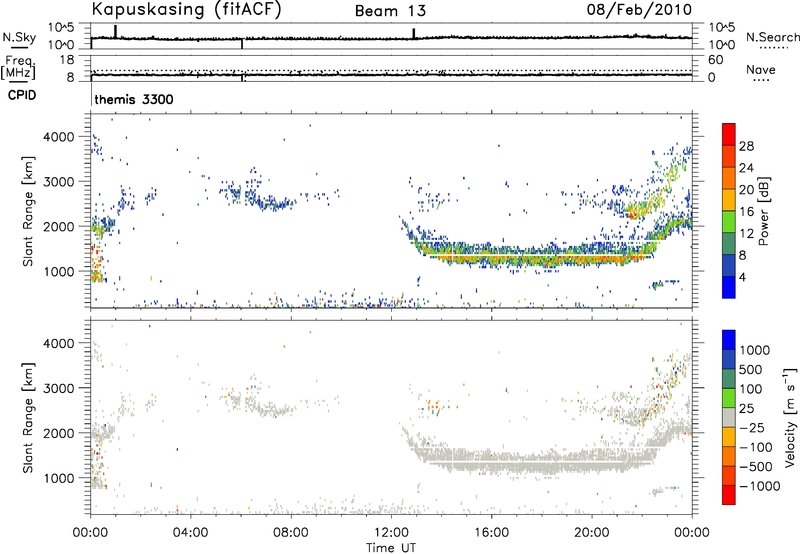Select the Freq. [MHz] axis label
The width and height of the screenshot is (800, 554).
click(18, 68)
